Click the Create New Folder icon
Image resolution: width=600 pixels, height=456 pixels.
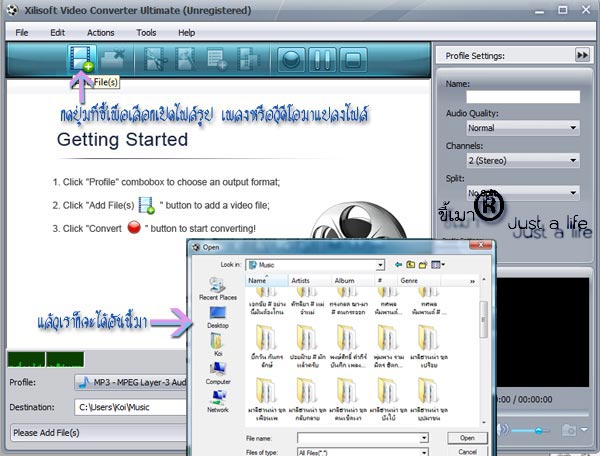[x=423, y=264]
